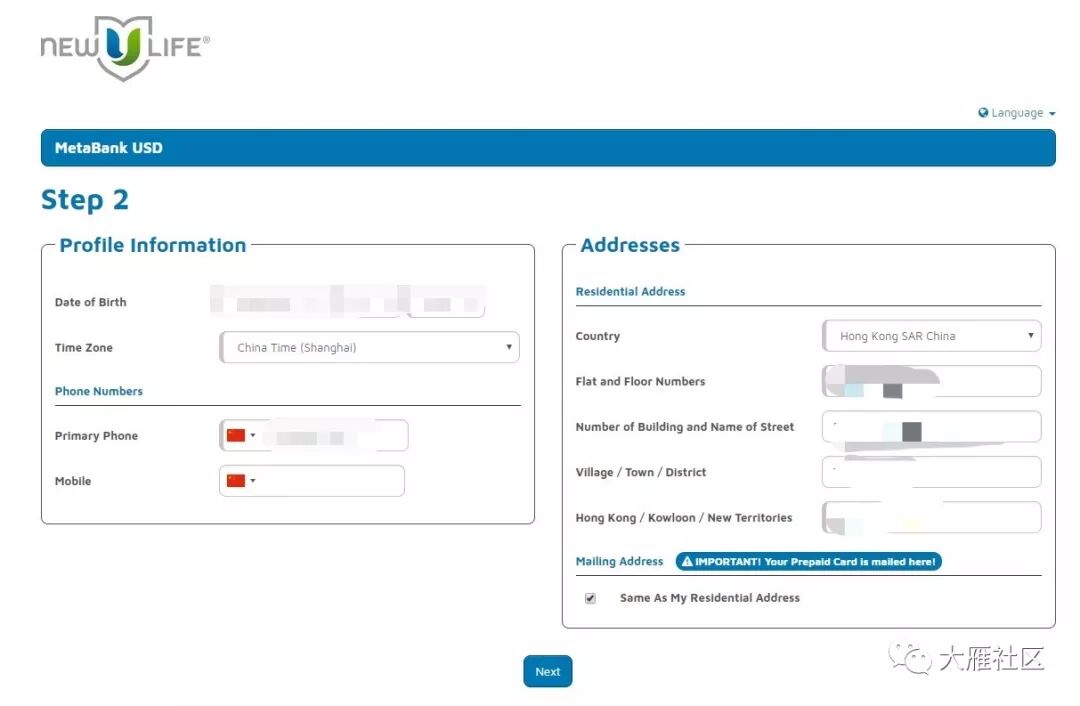Click the 'Mailing Address' subheading
1080x706 pixels.
(x=619, y=561)
